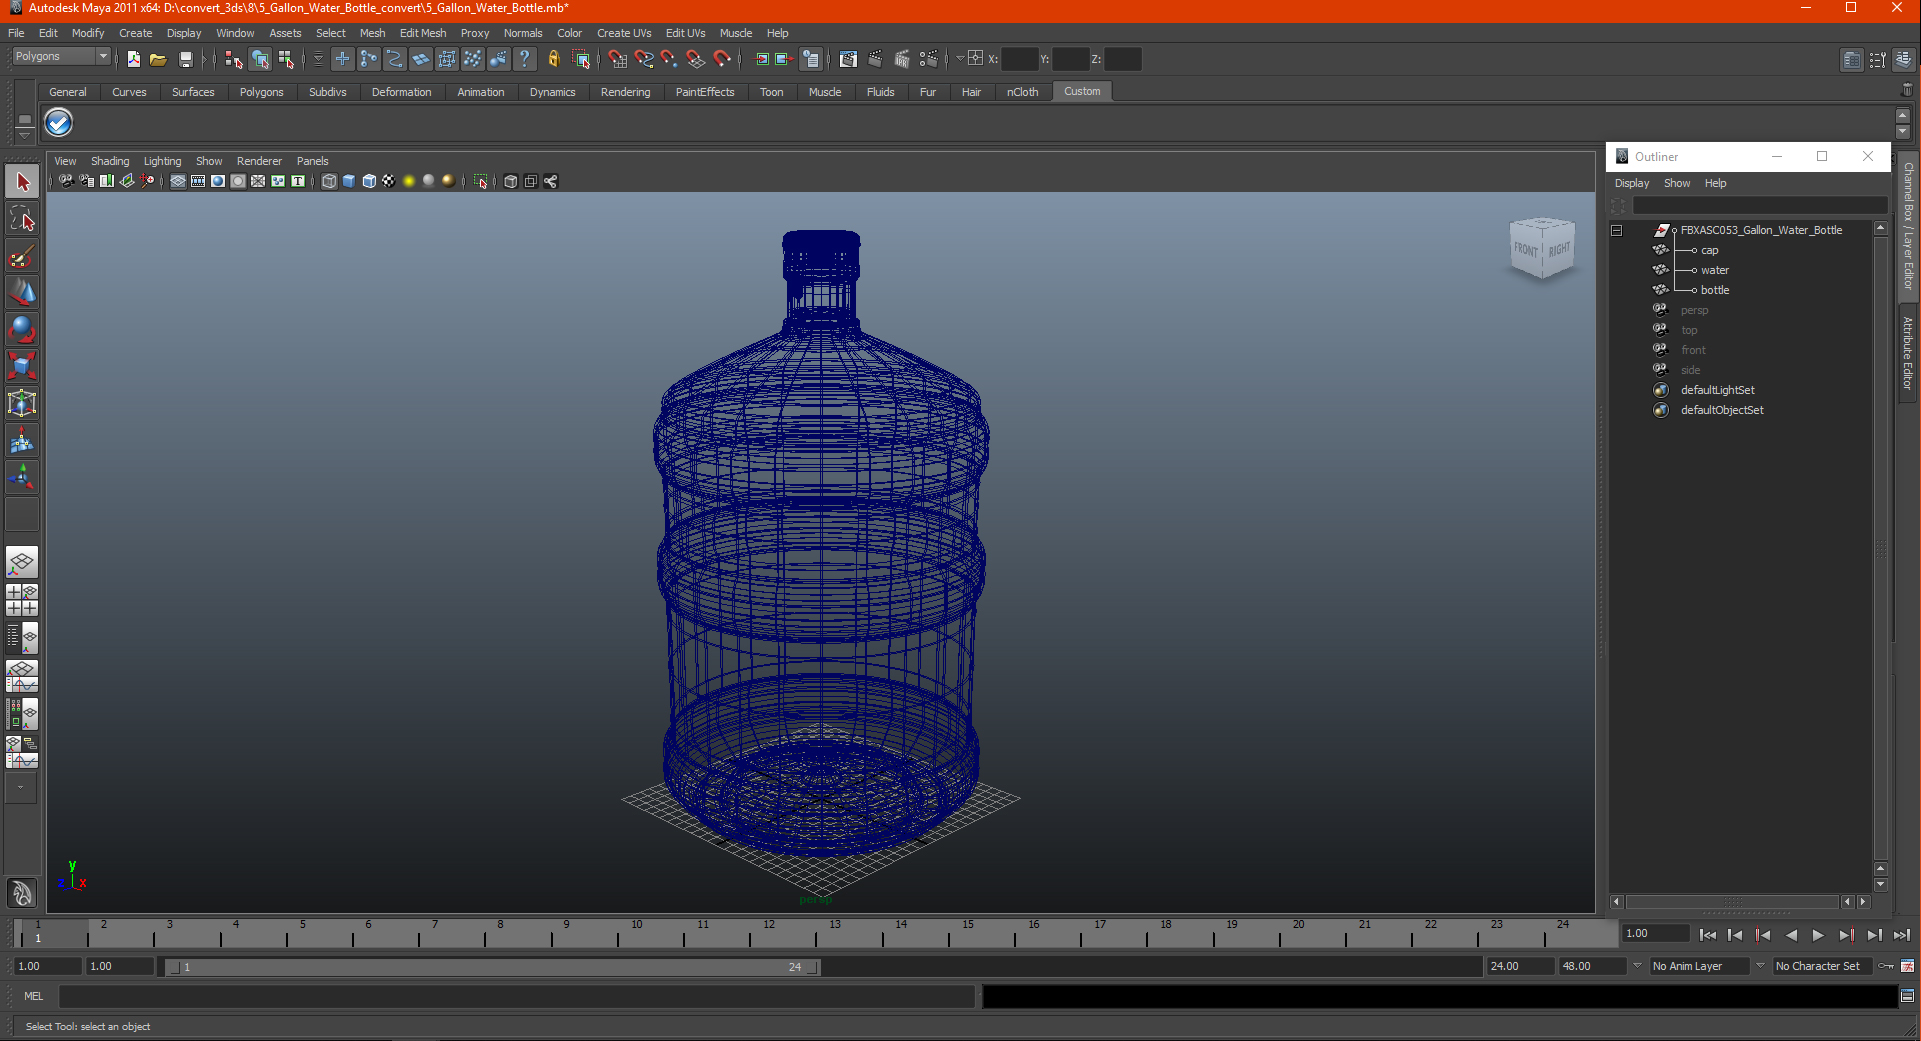Screen dimensions: 1921x1041
Task: Select defaultLightSet in Outliner
Action: pyautogui.click(x=1717, y=390)
